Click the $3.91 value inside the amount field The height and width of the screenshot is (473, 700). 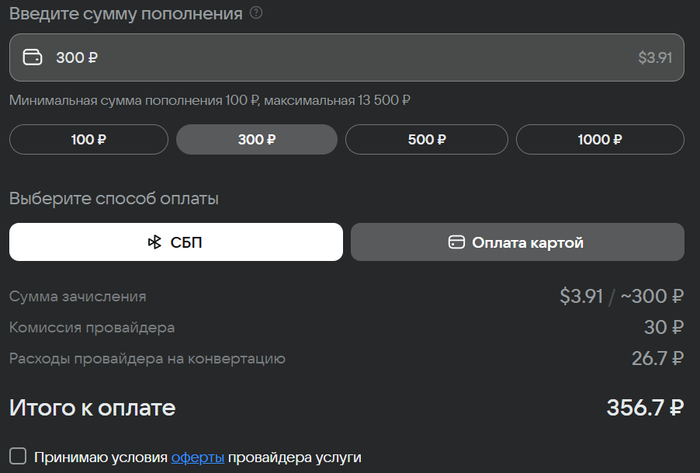click(655, 58)
